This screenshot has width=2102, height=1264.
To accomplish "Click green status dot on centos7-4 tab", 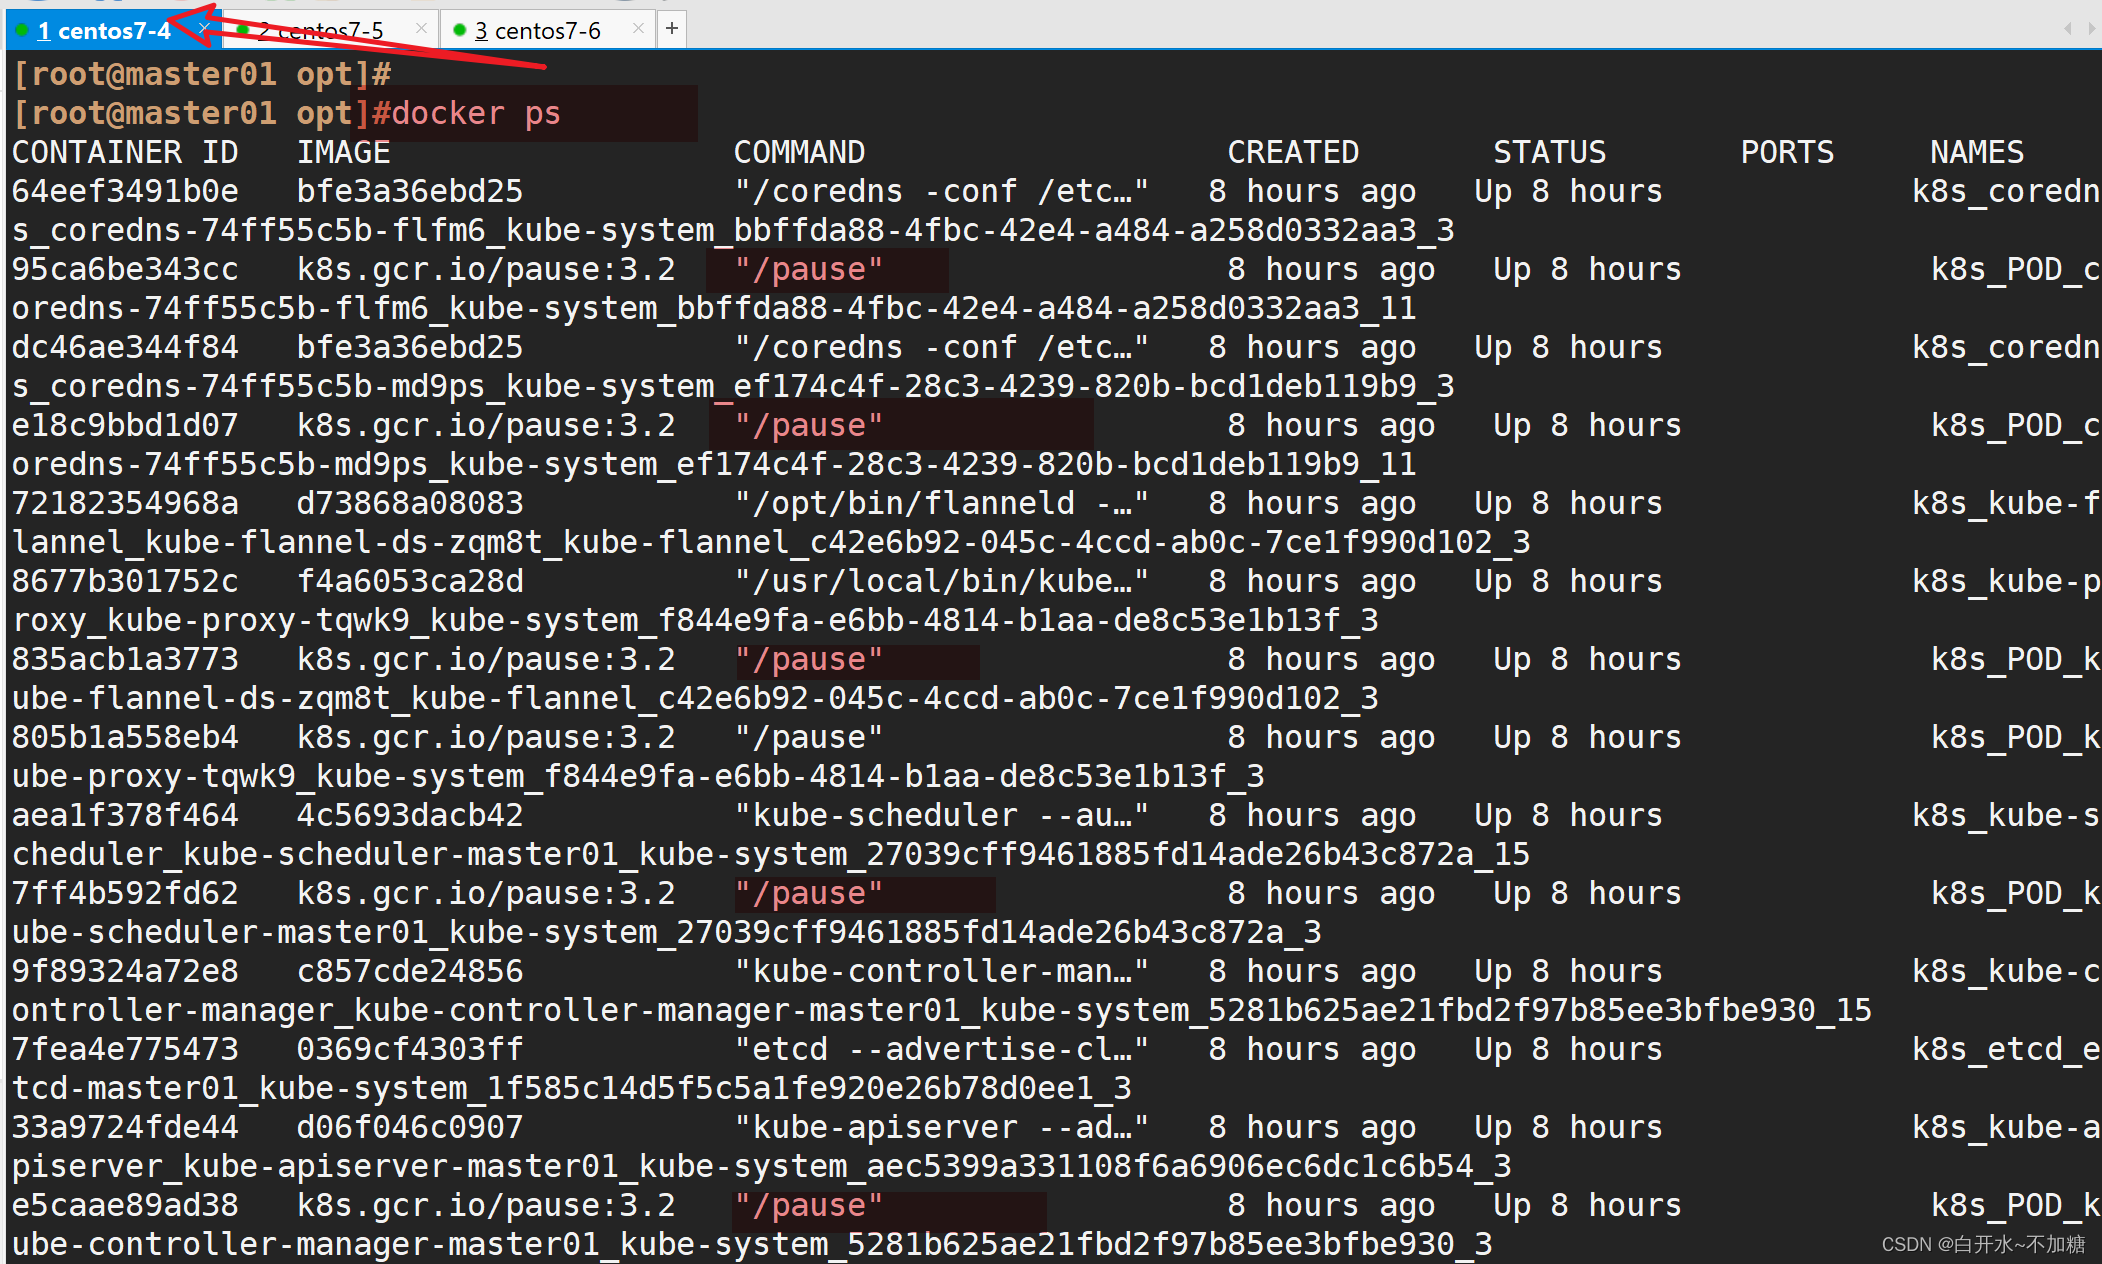I will [22, 30].
